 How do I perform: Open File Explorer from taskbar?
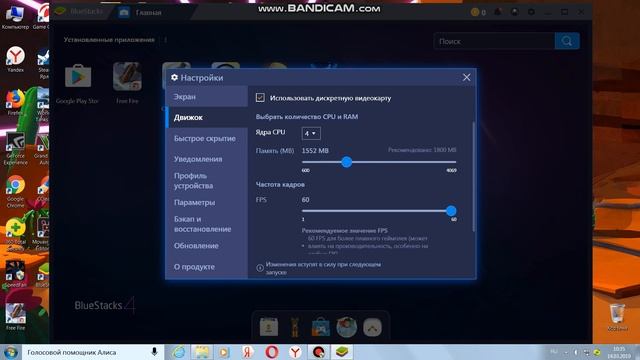point(202,352)
